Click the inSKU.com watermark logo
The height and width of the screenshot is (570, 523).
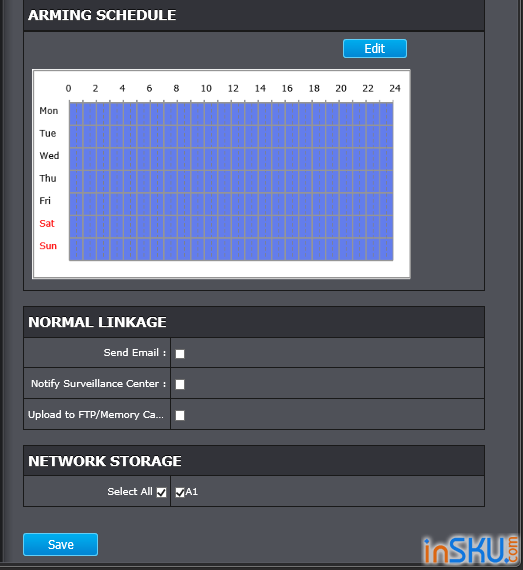click(471, 550)
